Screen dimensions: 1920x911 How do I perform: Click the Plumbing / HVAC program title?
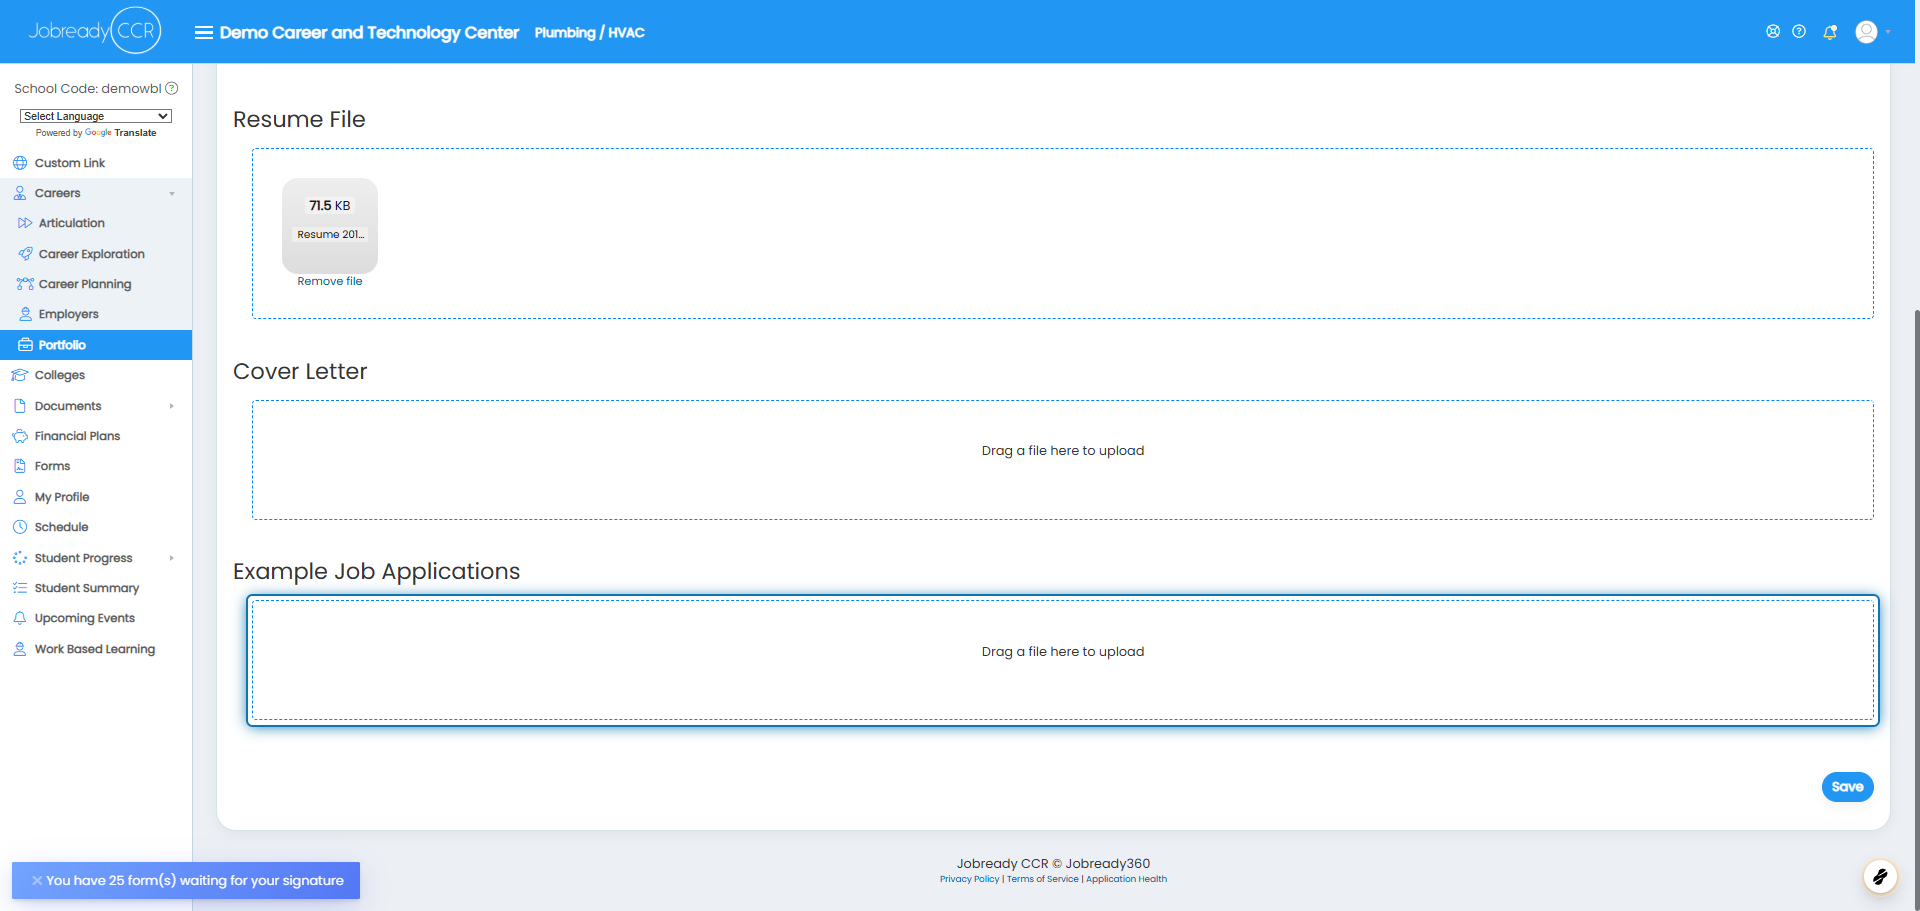(589, 33)
